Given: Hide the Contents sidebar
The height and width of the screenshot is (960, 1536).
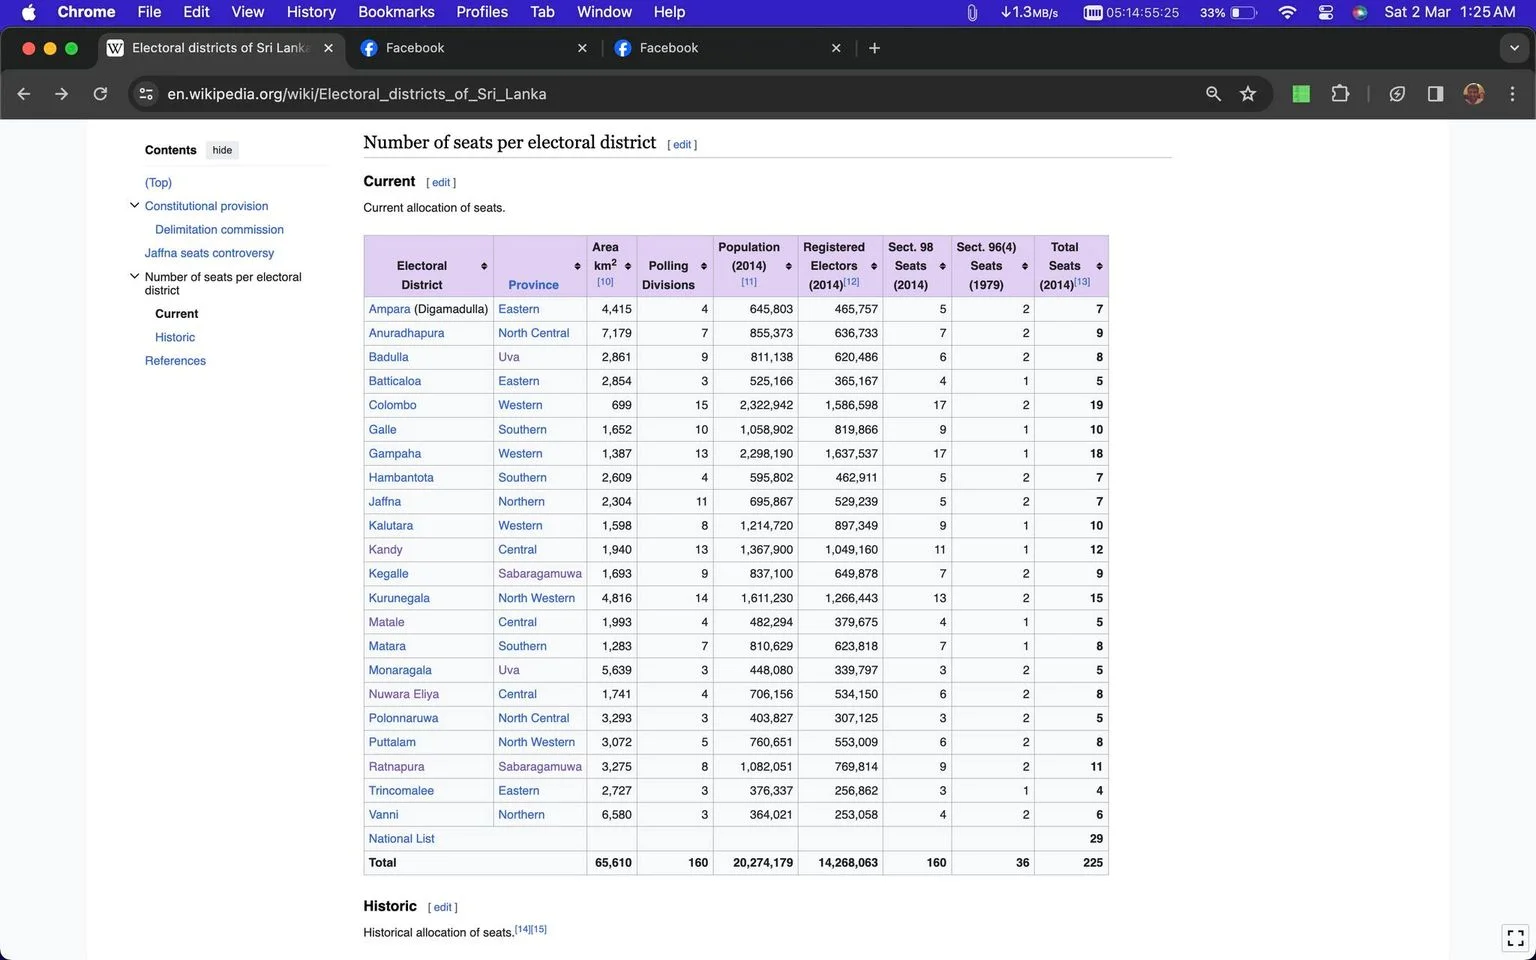Looking at the screenshot, I should tap(222, 150).
